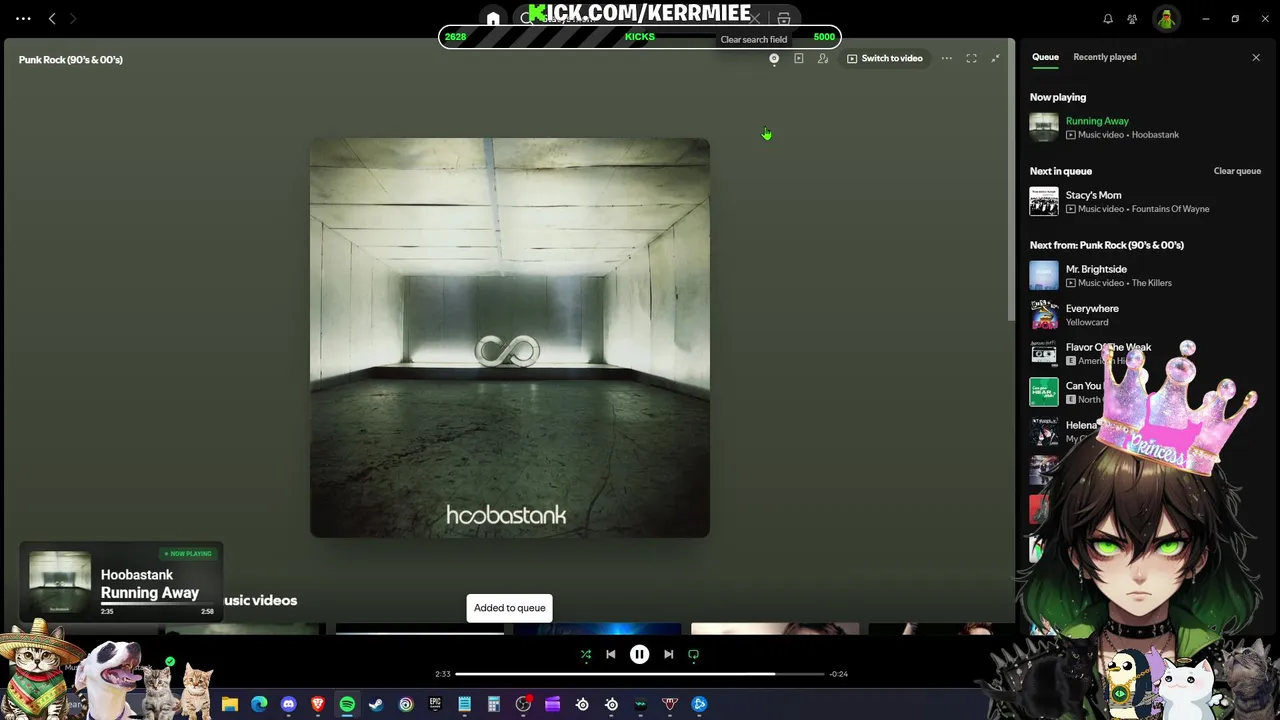Open more options ellipsis beside Switch to video
This screenshot has height=720, width=1280.
pyautogui.click(x=946, y=59)
